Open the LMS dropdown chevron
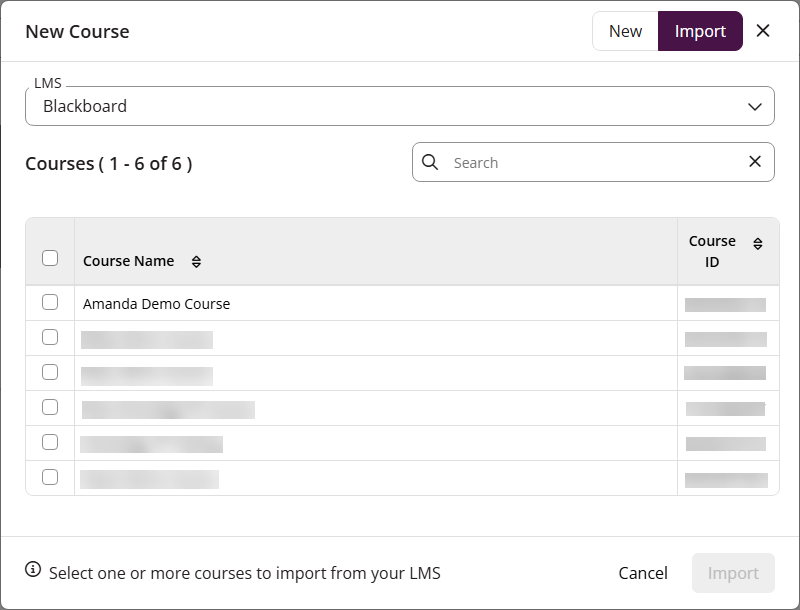 coord(756,105)
